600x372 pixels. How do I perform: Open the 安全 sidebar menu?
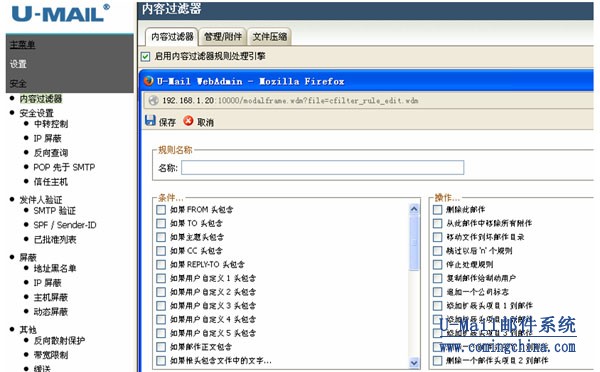click(x=18, y=83)
